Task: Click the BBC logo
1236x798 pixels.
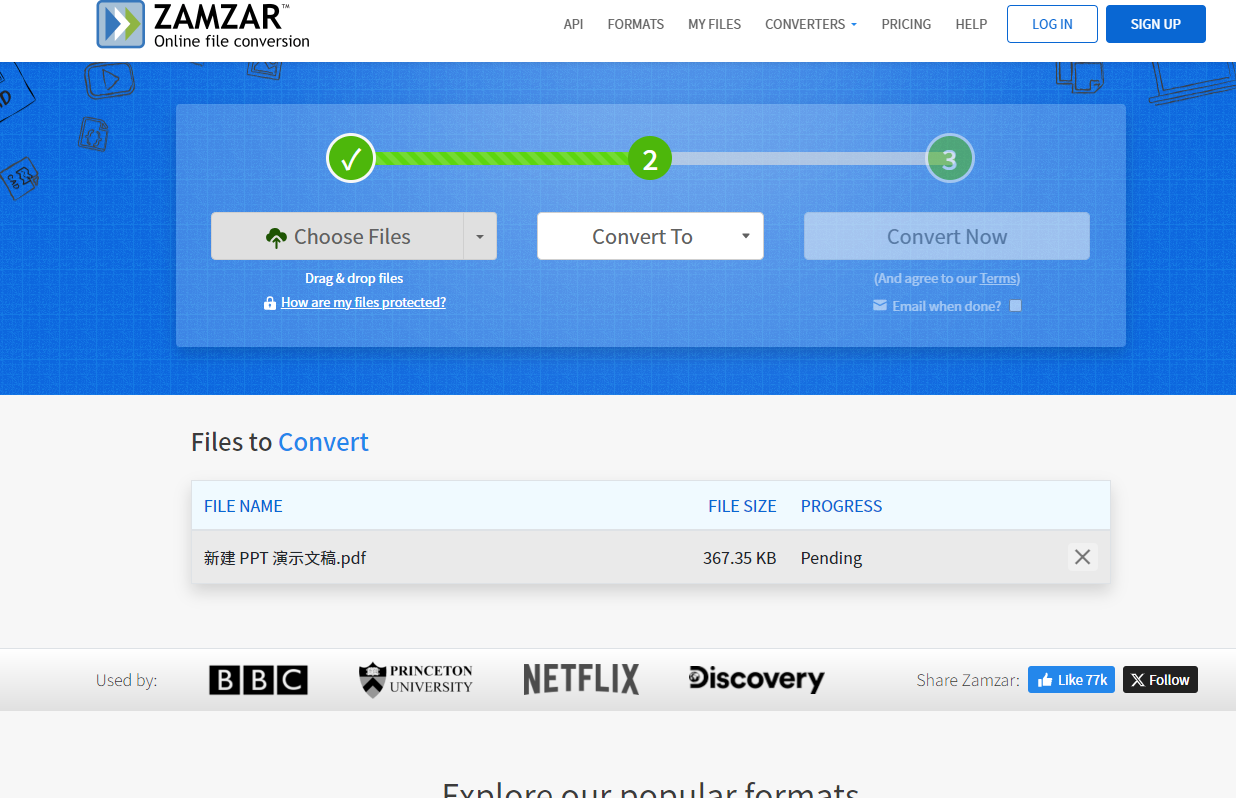Action: (258, 680)
